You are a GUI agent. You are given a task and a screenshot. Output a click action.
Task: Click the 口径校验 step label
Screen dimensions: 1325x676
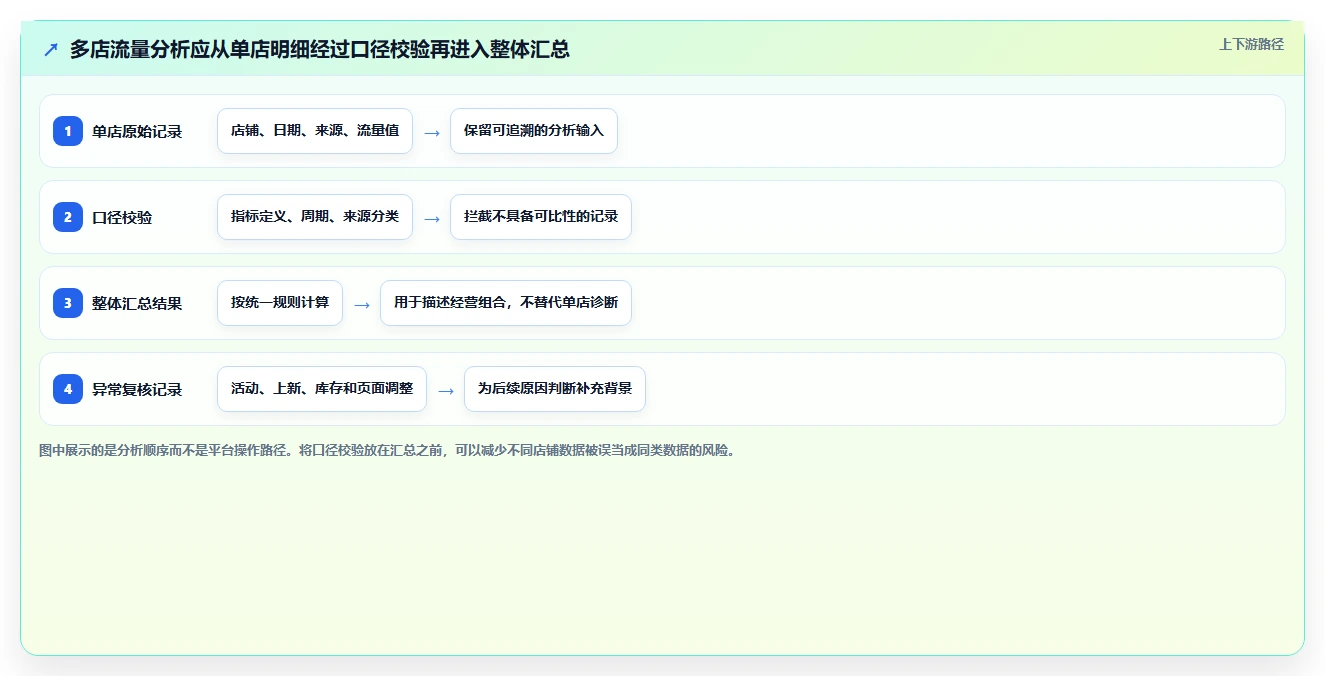tap(122, 217)
